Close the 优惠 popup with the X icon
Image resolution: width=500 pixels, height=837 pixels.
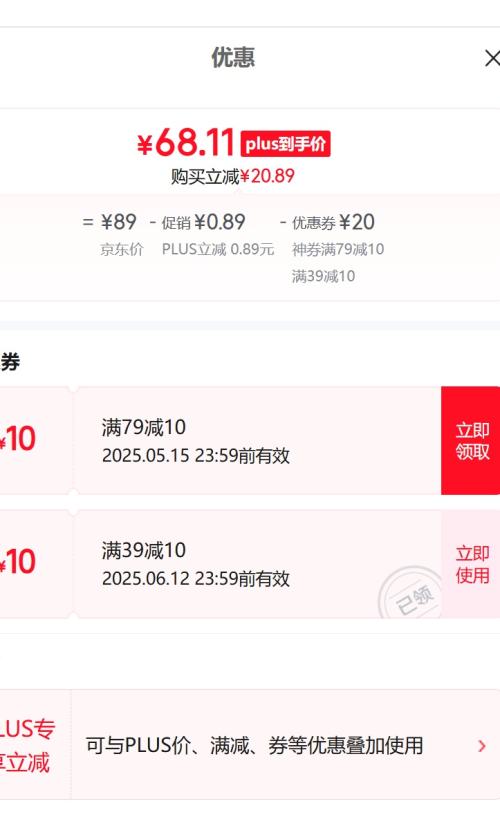492,58
